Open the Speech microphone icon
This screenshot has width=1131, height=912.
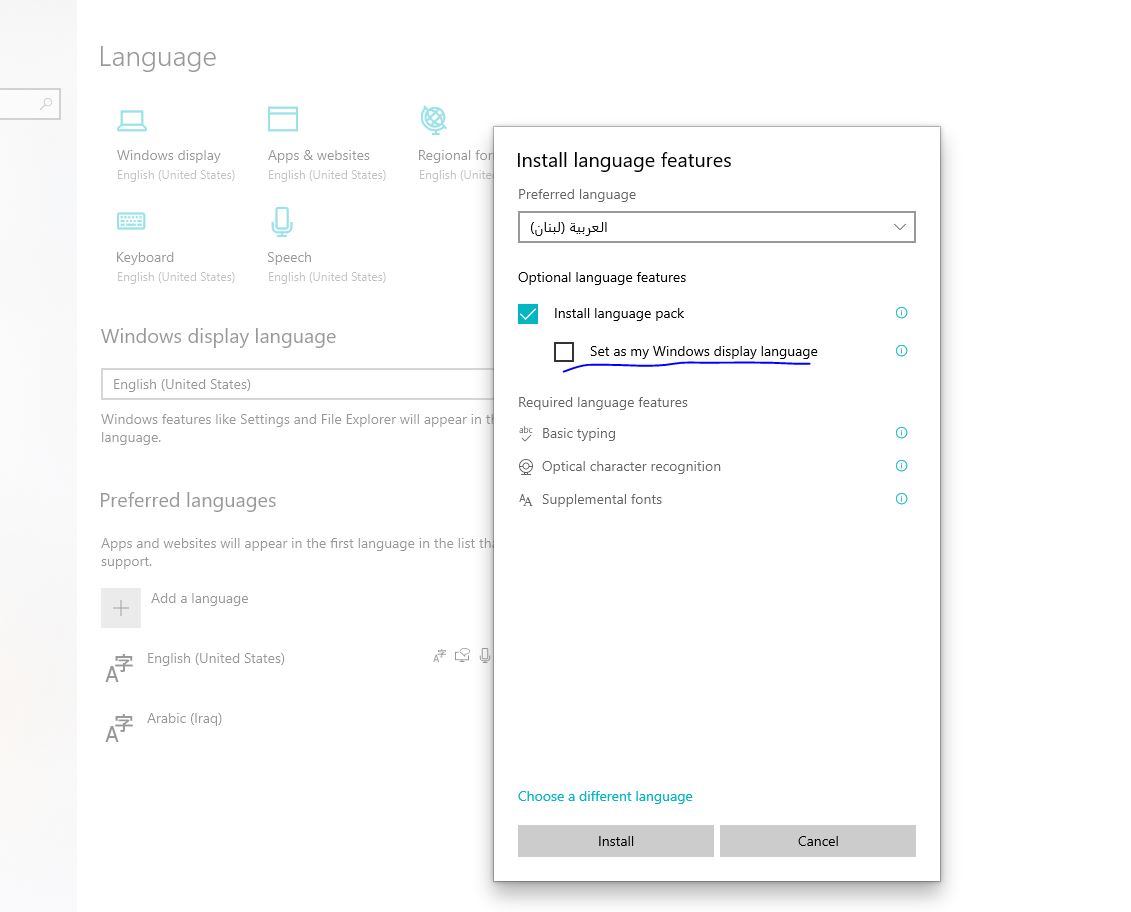tap(282, 222)
